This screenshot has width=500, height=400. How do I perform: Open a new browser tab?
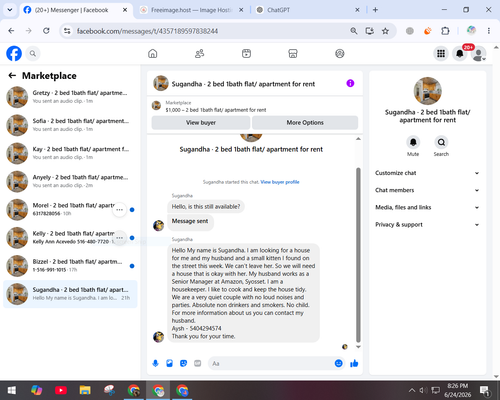[375, 10]
